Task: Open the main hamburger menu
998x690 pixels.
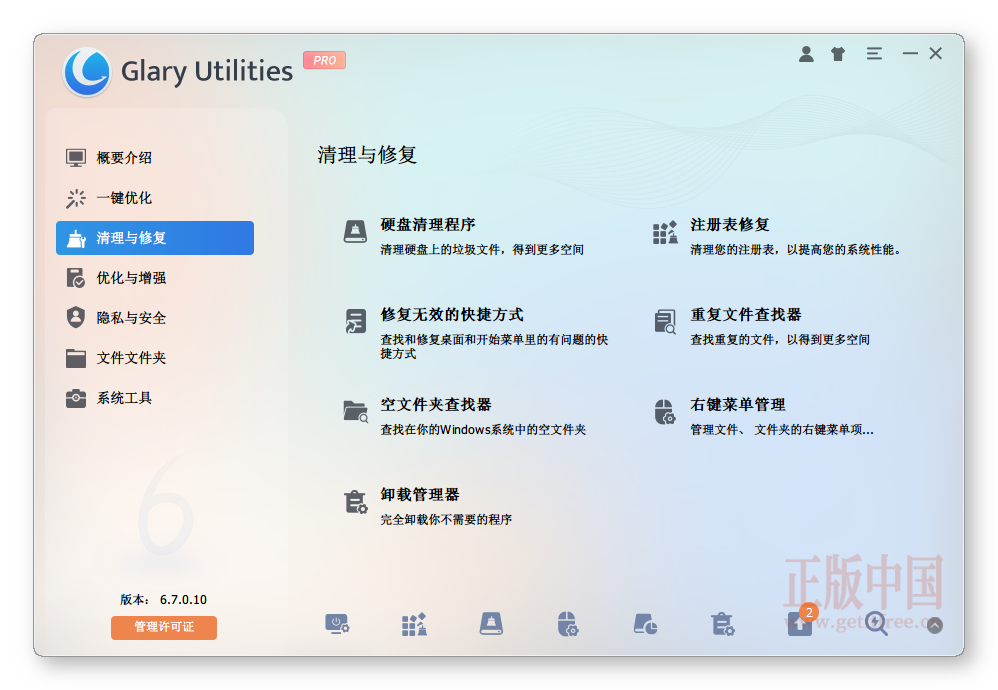Action: (x=875, y=54)
